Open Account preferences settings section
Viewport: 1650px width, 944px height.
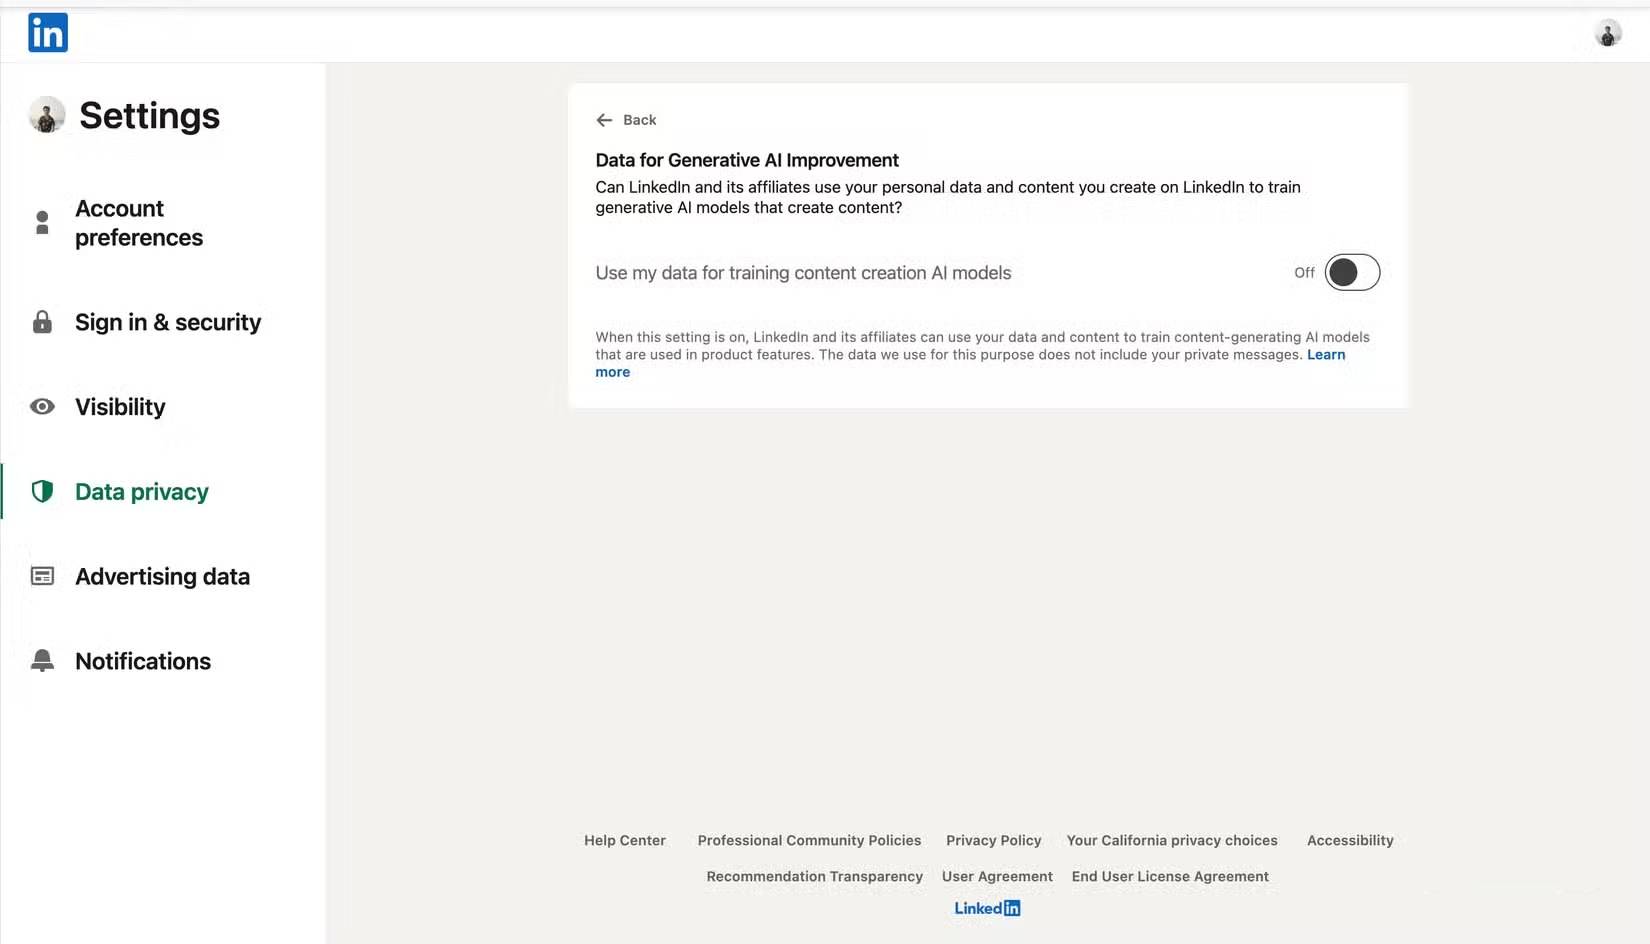click(139, 223)
